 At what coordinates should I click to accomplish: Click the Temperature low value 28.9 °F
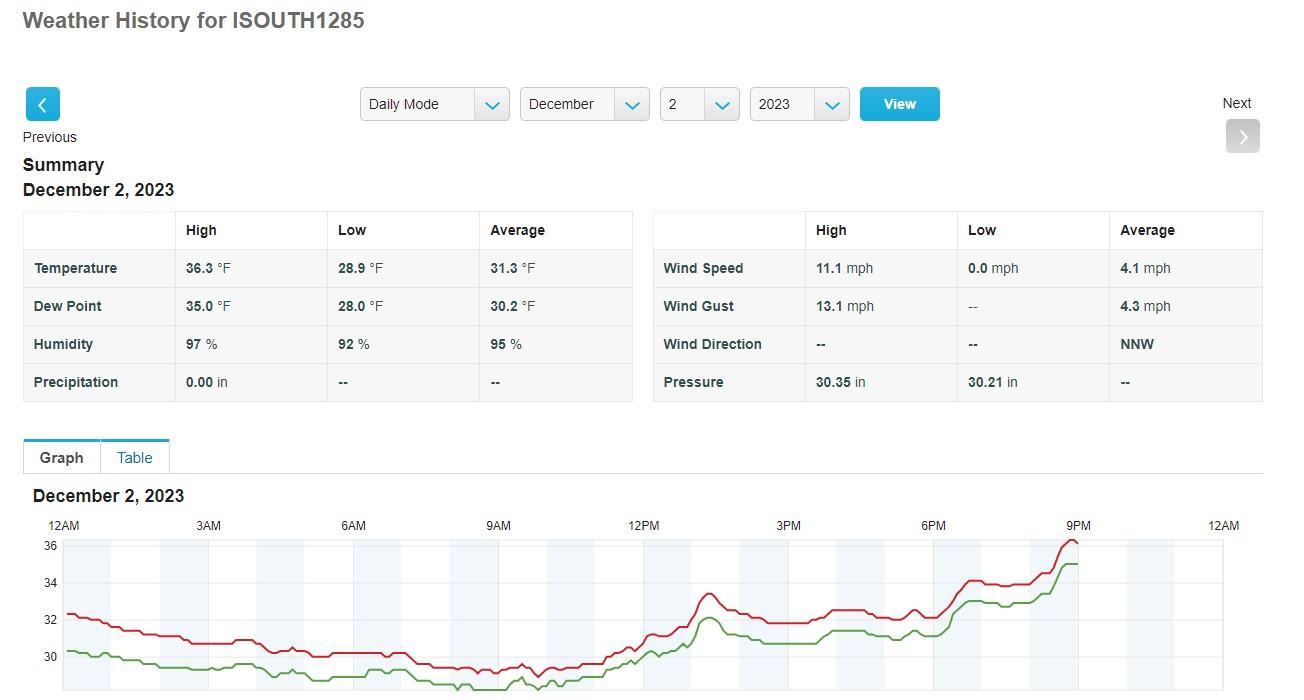(x=360, y=268)
